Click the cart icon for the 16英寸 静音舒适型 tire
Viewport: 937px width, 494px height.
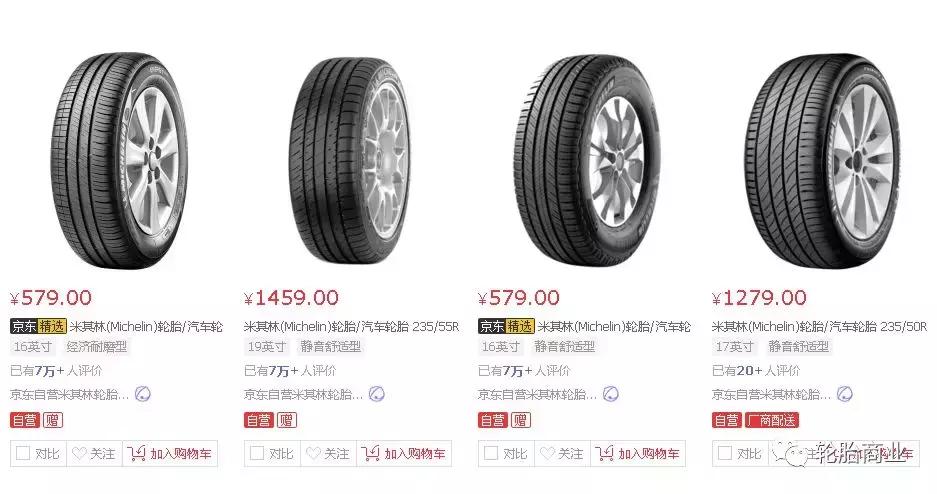tap(603, 453)
